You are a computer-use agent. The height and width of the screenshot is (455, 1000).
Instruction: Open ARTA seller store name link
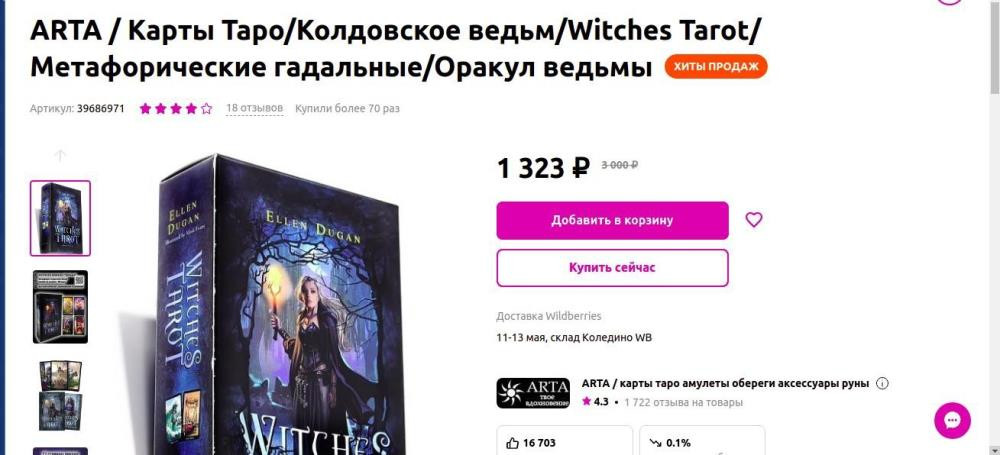[725, 384]
